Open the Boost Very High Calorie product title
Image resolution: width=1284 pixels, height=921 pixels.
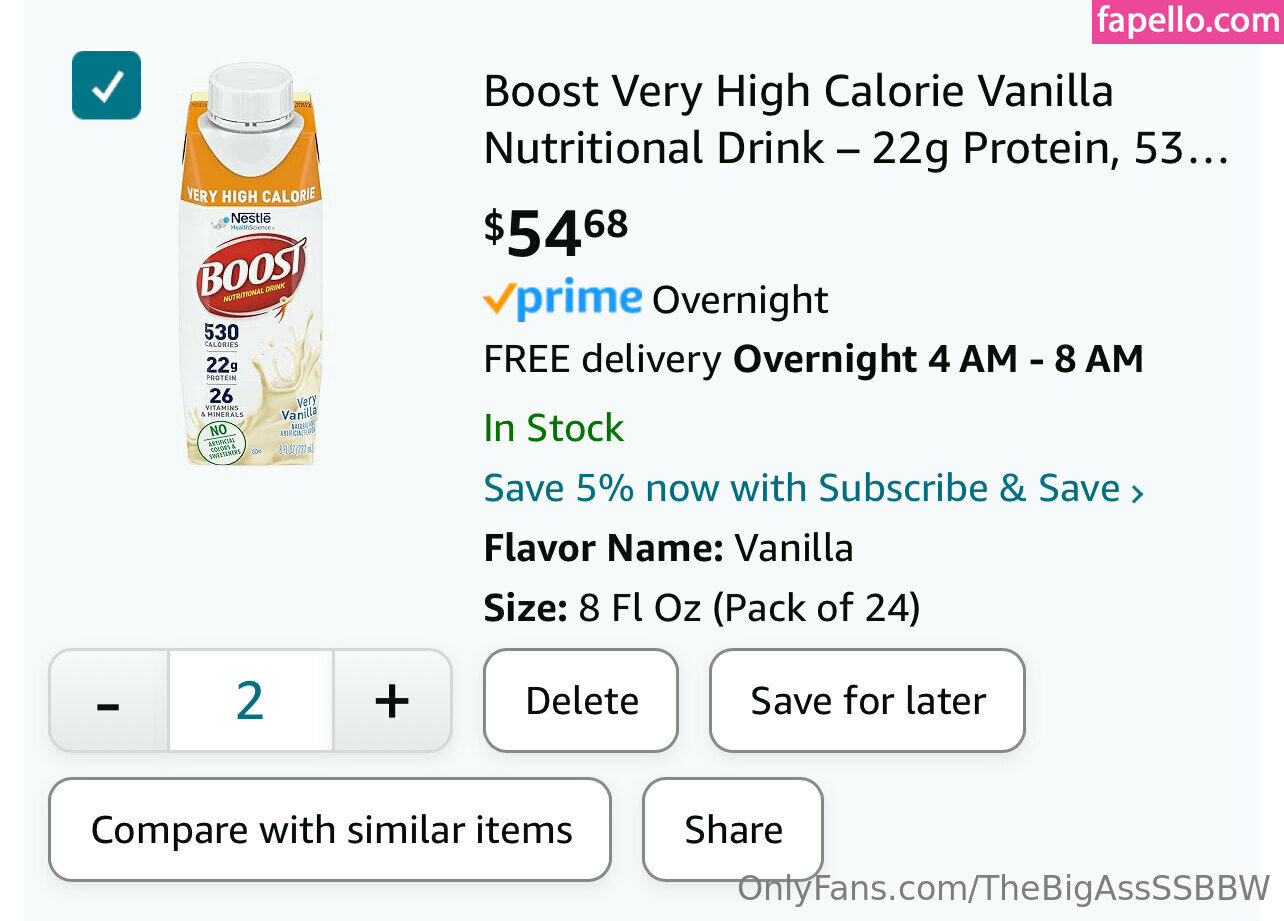pyautogui.click(x=855, y=120)
